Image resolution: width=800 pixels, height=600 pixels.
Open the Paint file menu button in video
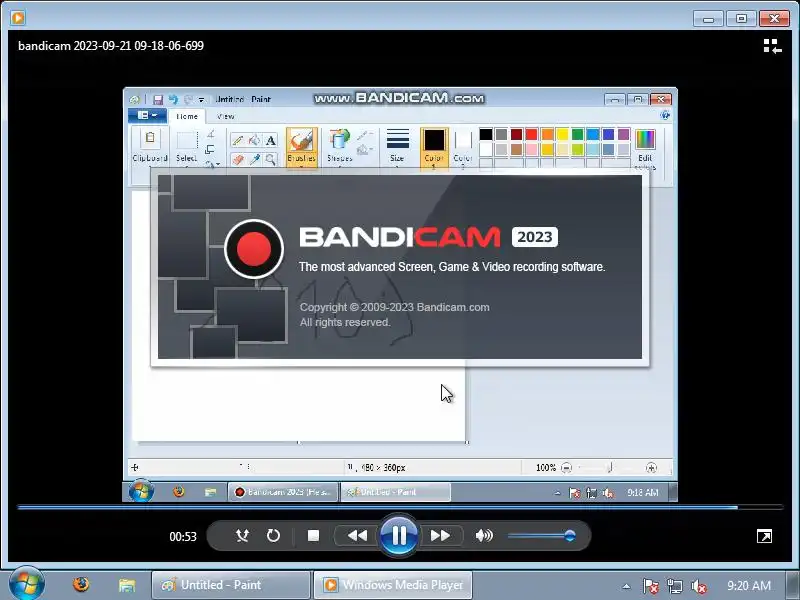147,115
